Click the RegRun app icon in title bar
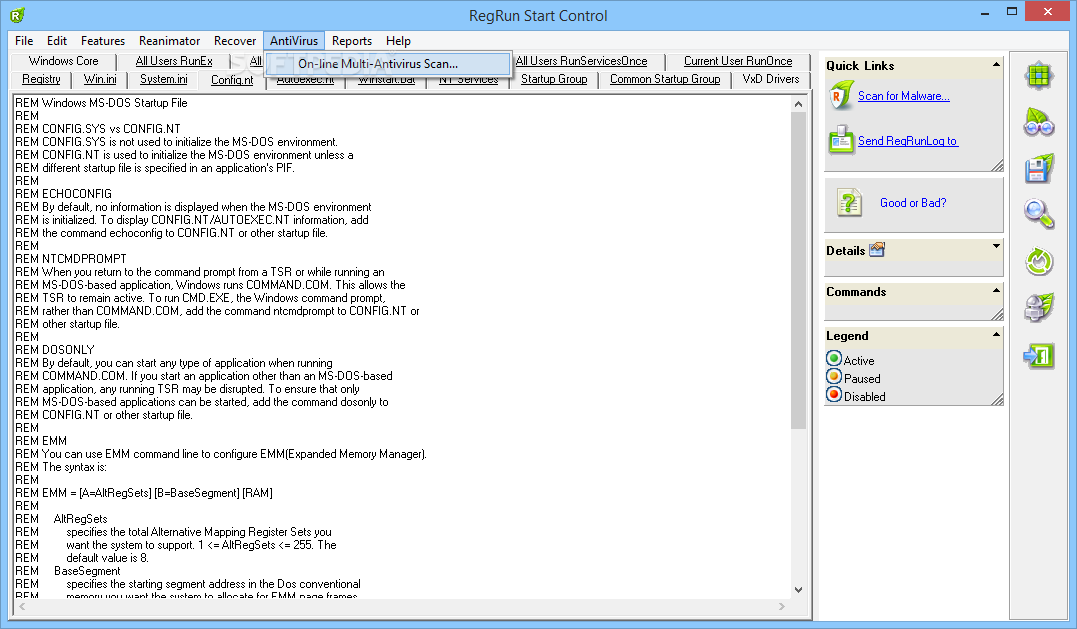 coord(18,14)
